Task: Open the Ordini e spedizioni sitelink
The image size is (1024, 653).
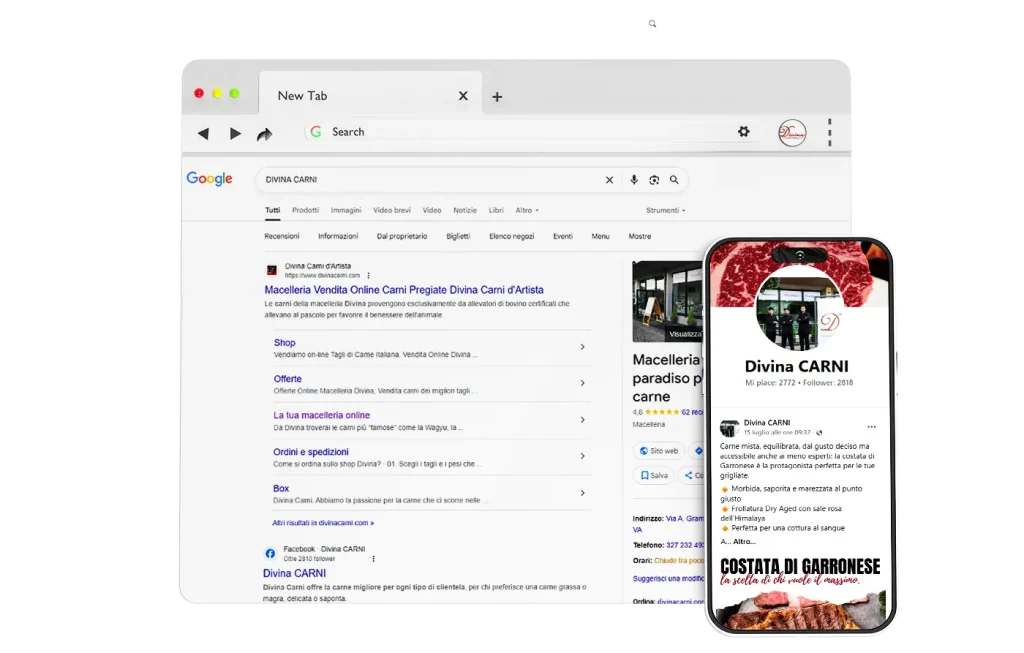Action: pyautogui.click(x=311, y=452)
